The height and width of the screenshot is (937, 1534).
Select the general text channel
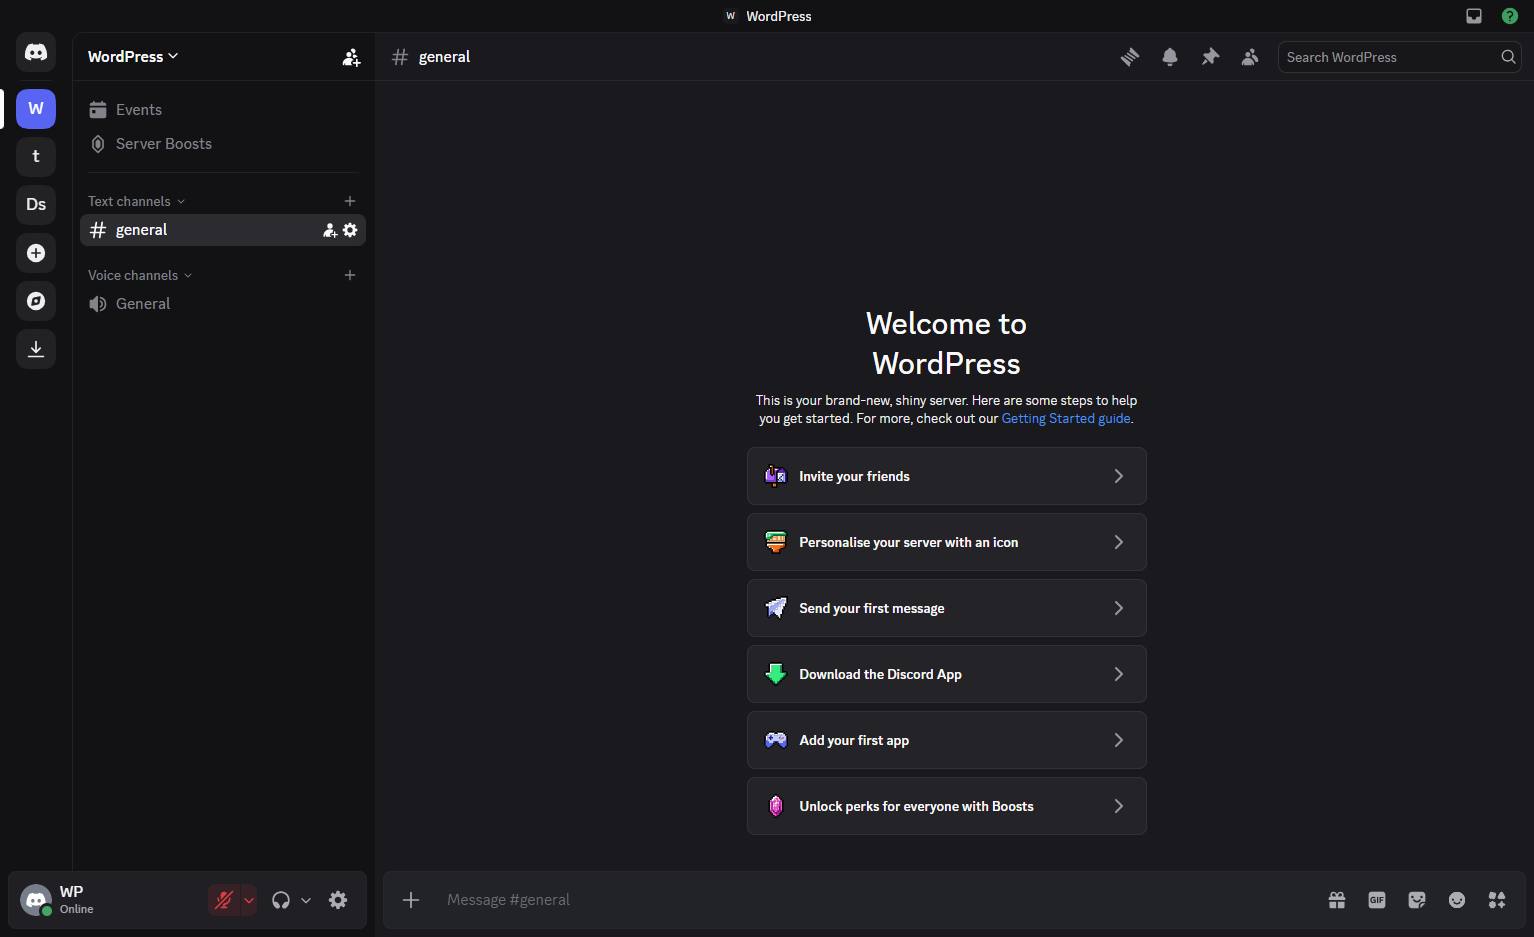point(223,230)
